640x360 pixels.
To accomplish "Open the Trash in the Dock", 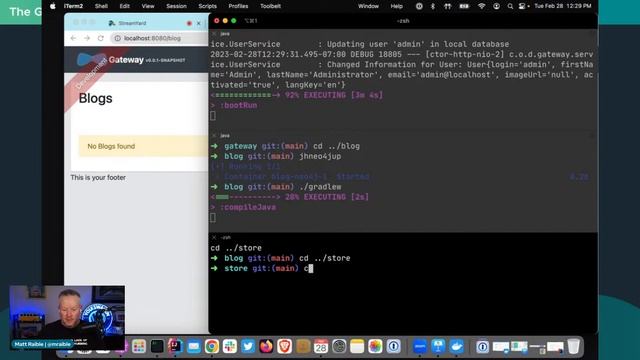I will tap(573, 346).
